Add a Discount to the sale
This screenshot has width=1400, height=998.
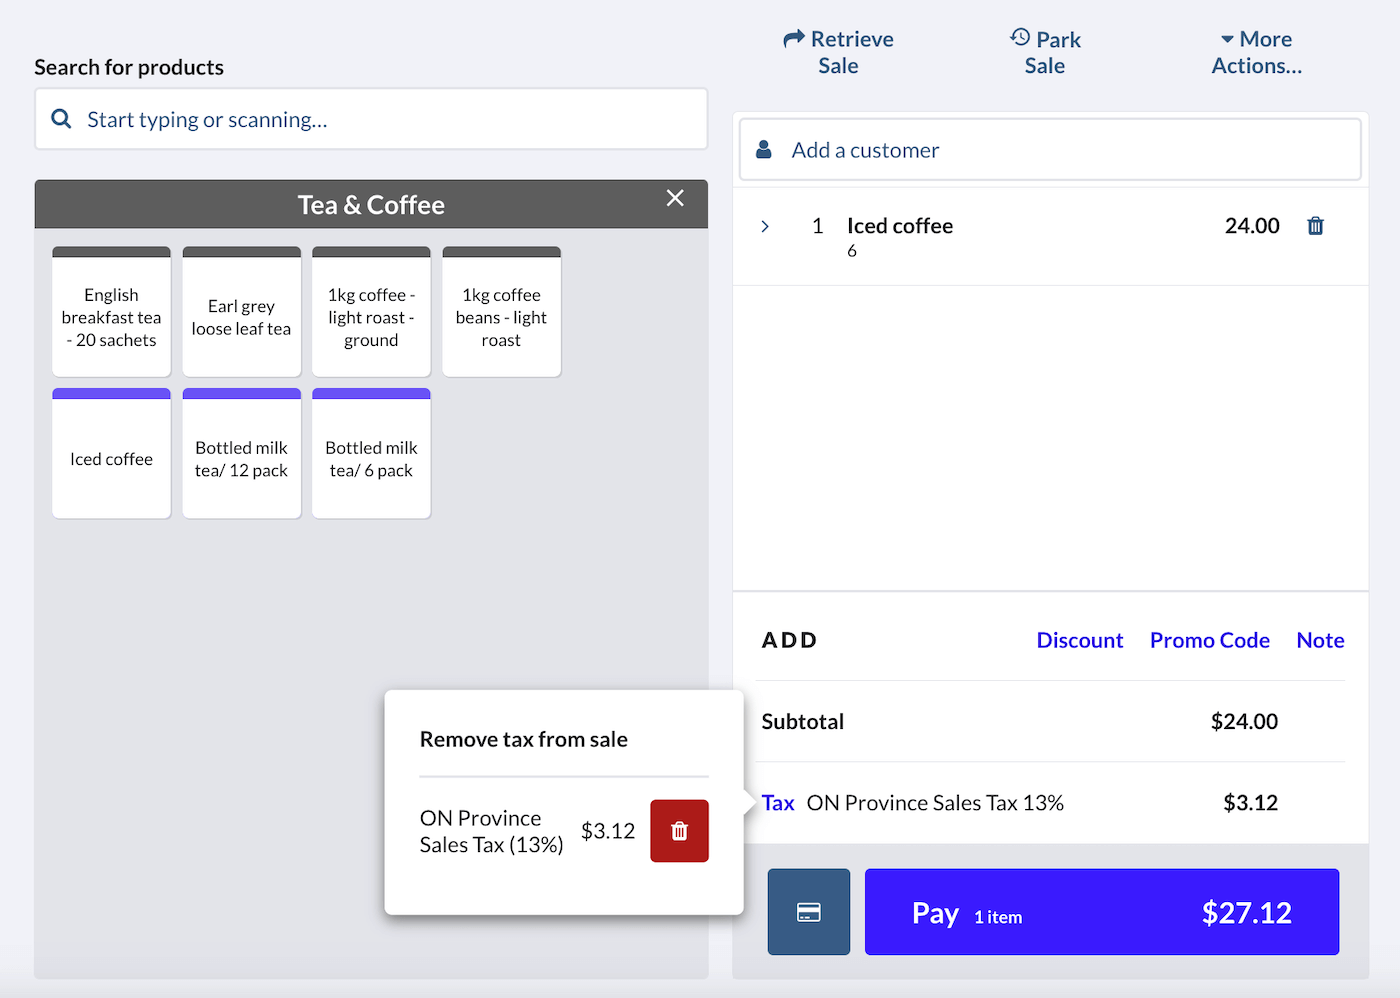[1079, 640]
